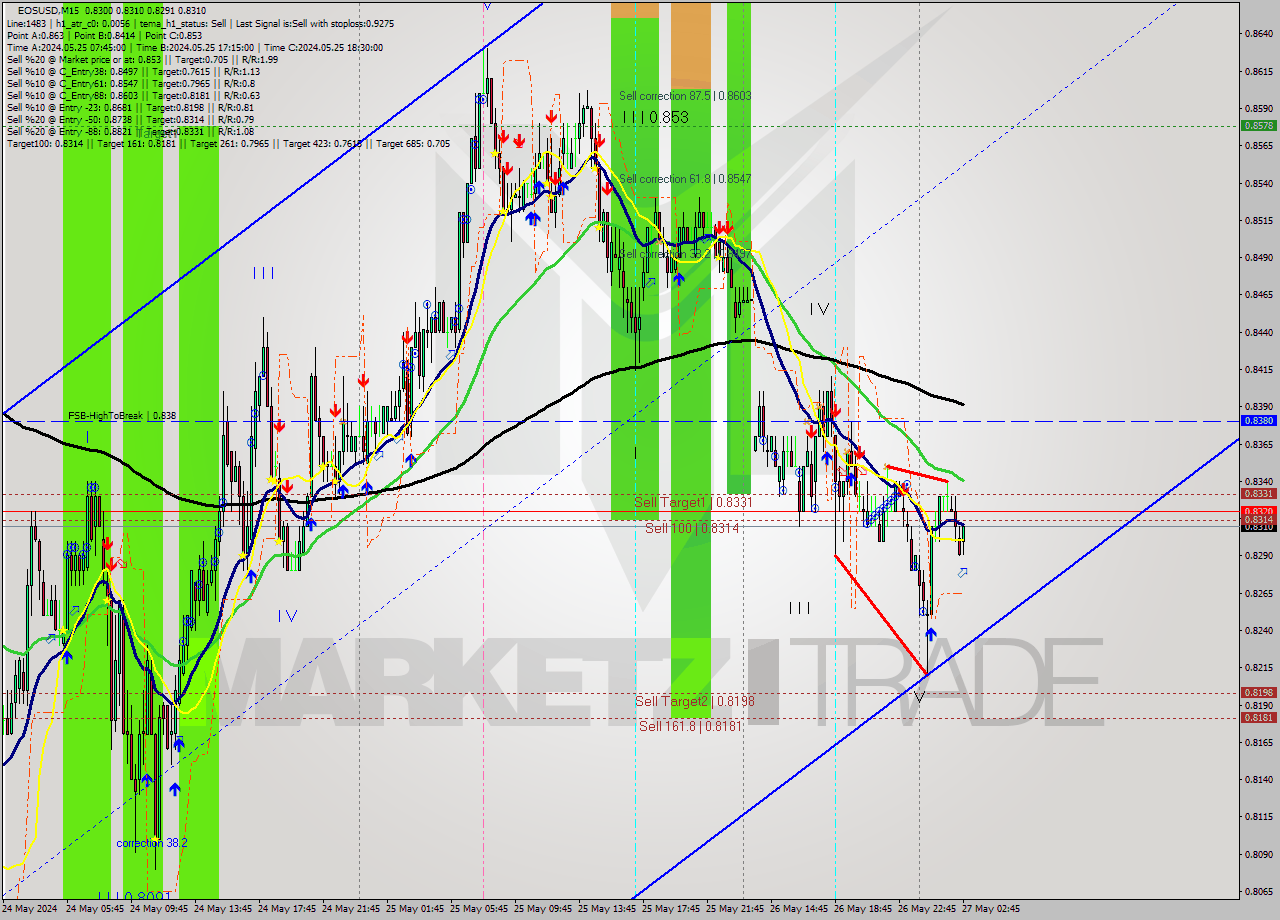Click the '24 May 13:45' time label
1280x920 pixels.
tap(223, 909)
